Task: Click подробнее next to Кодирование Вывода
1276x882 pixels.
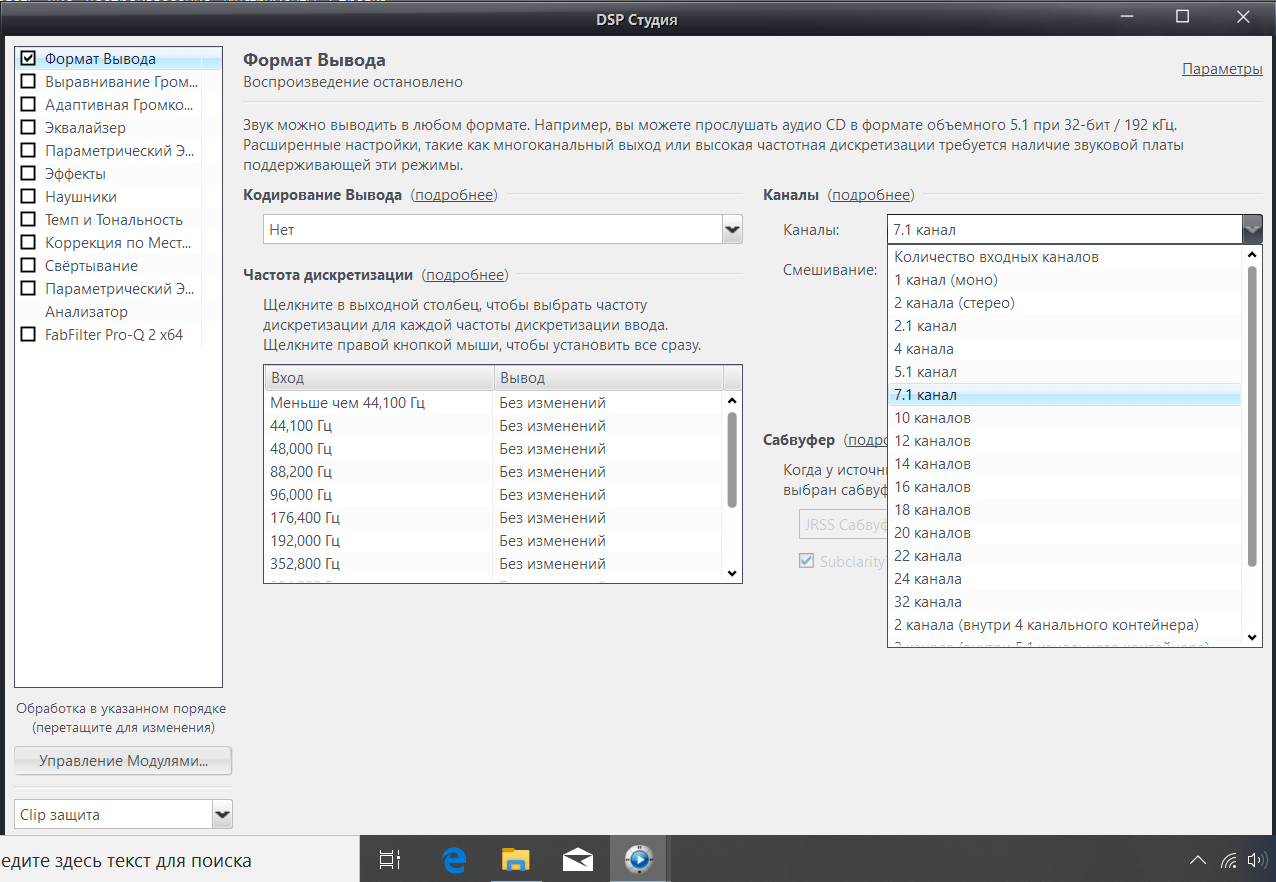Action: click(455, 195)
